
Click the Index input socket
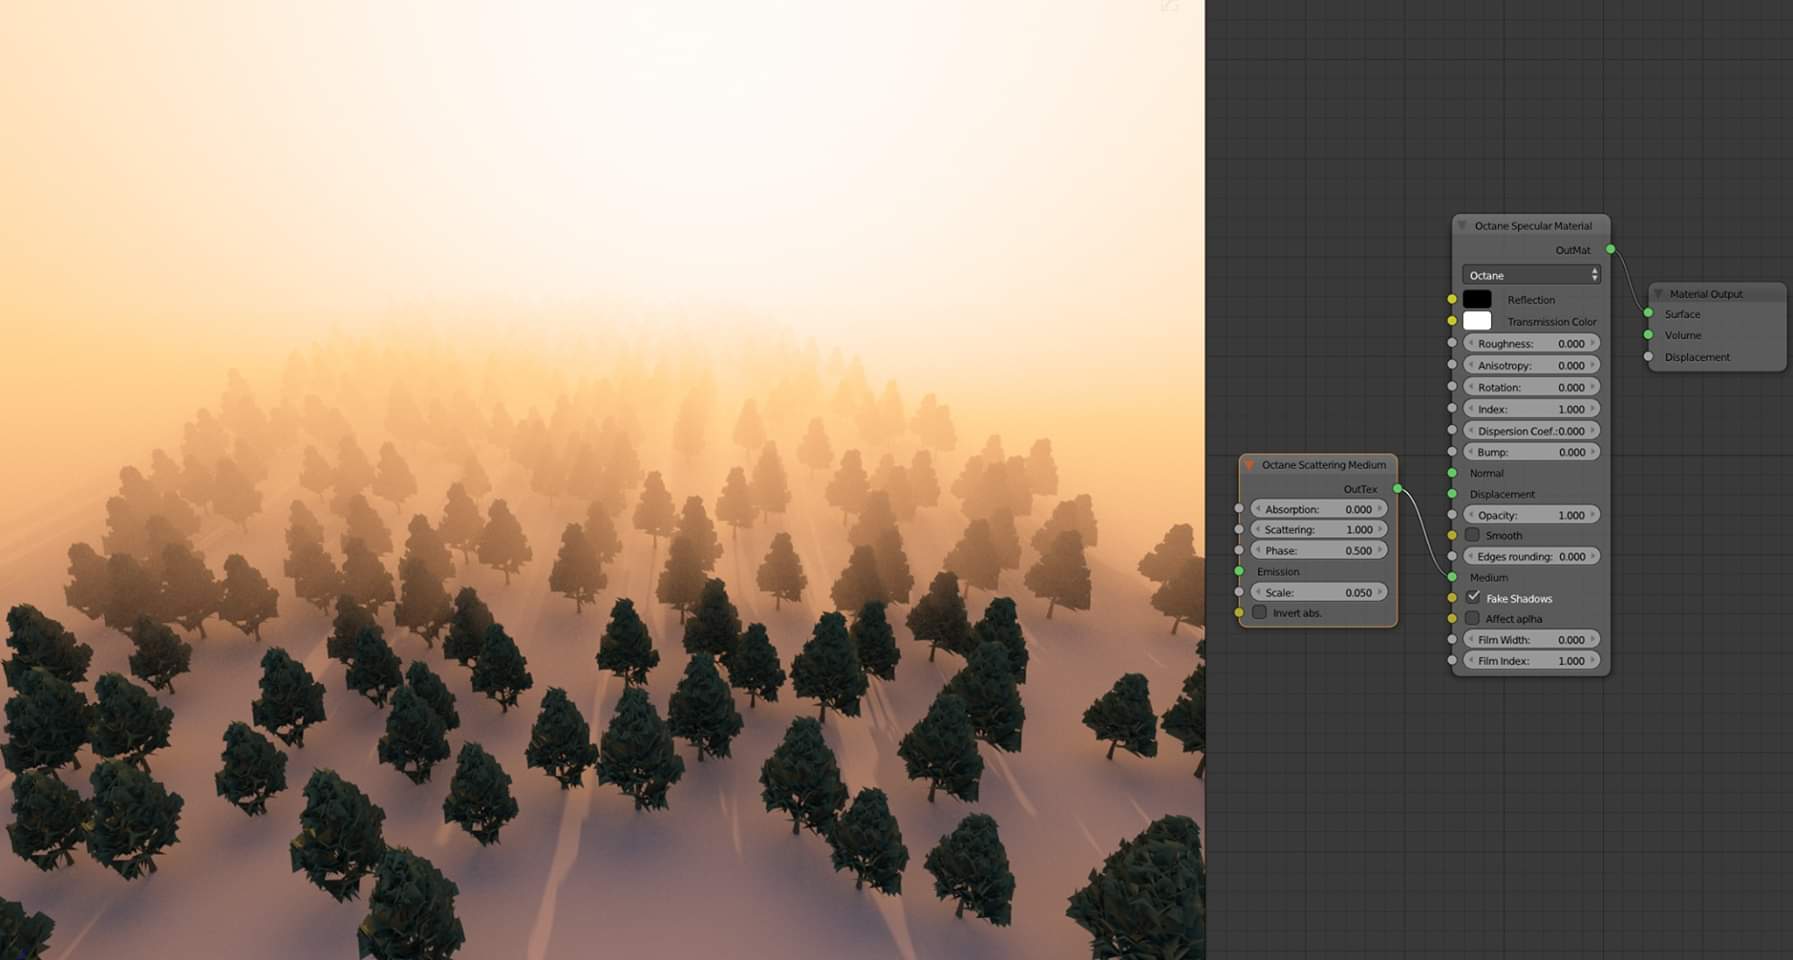pyautogui.click(x=1452, y=409)
